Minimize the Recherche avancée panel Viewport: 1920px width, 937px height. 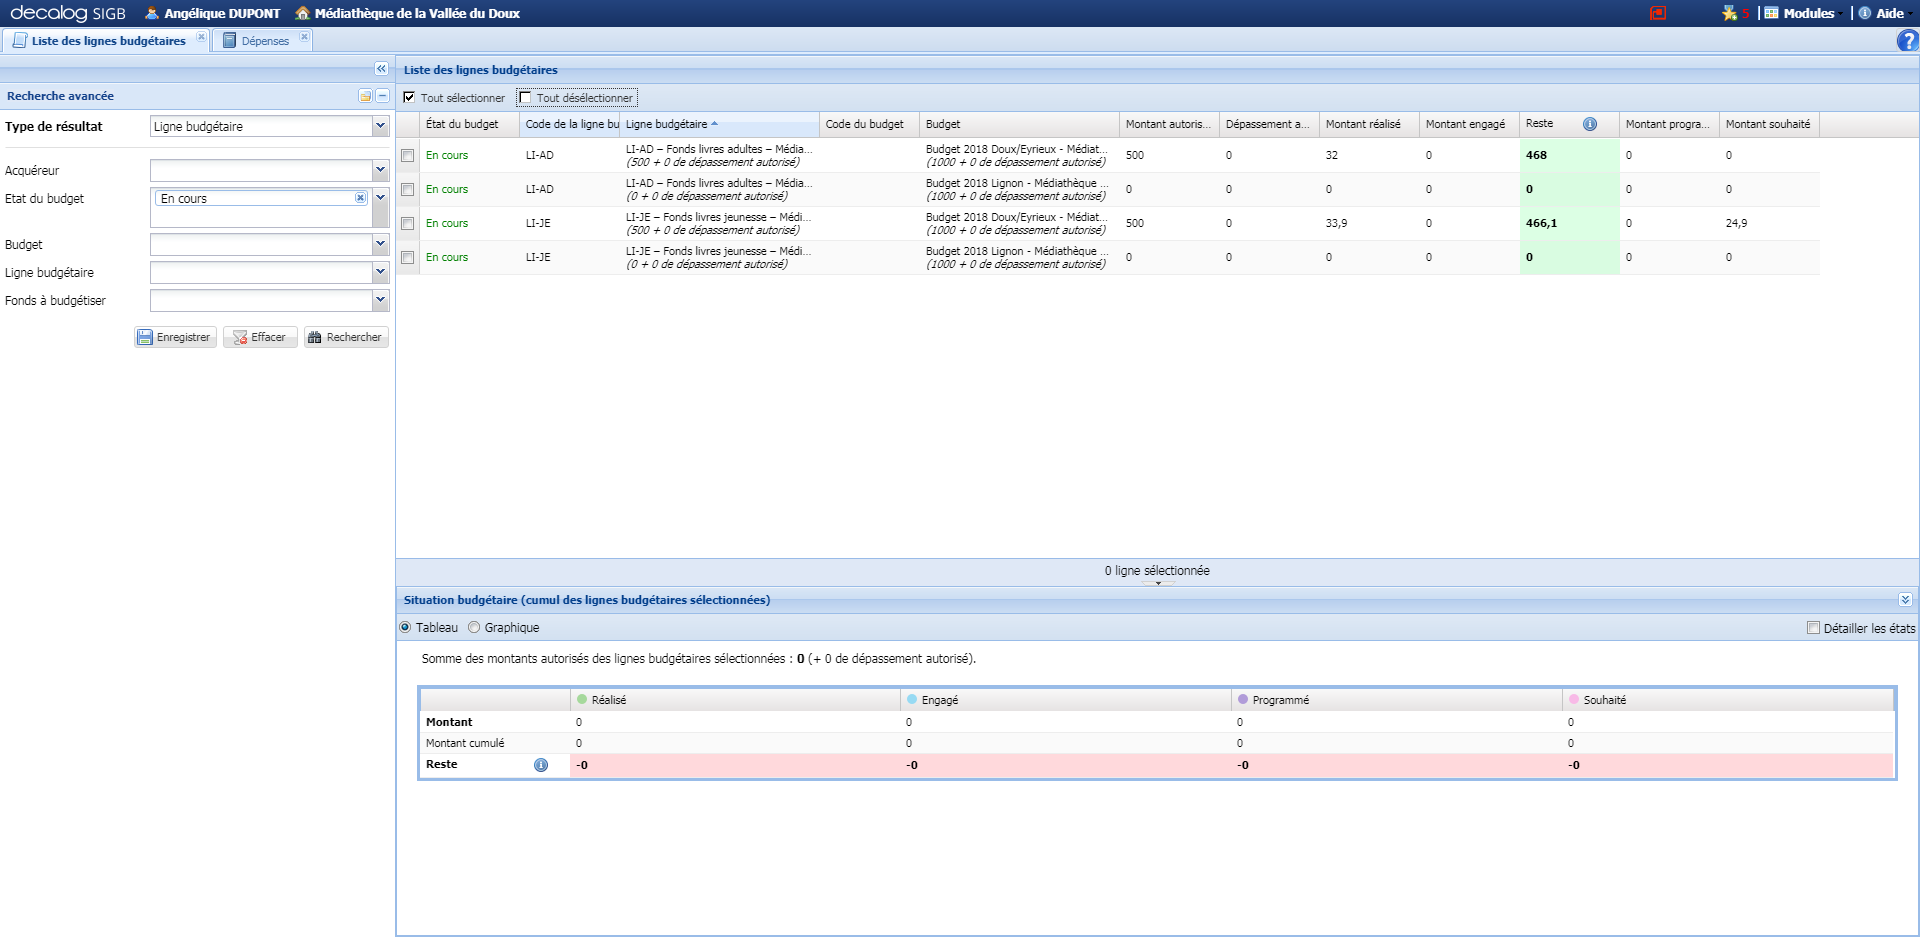382,96
